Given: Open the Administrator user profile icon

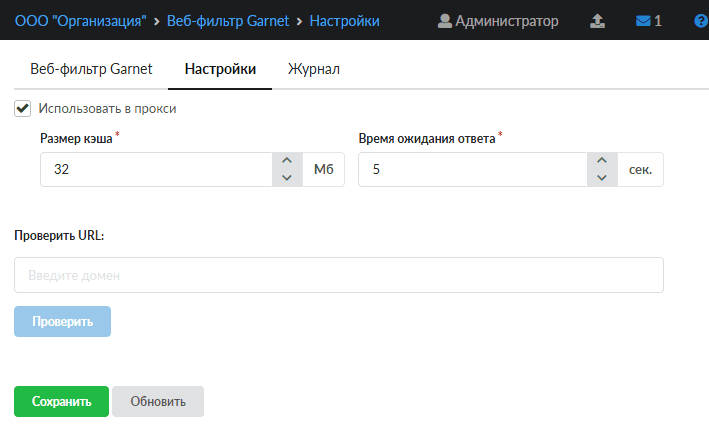Looking at the screenshot, I should pyautogui.click(x=444, y=21).
